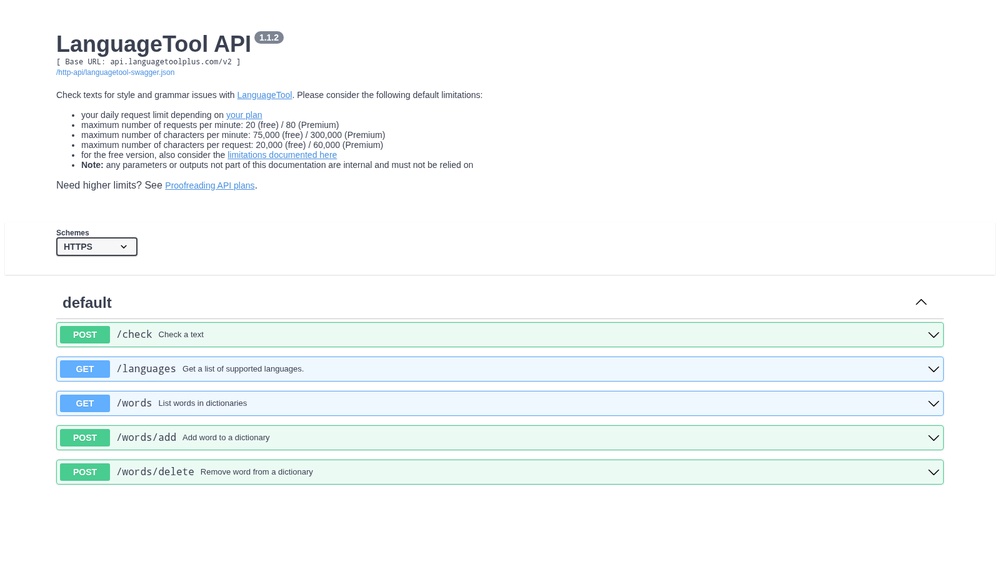
Task: Expand the POST /words/delete chevron
Action: [933, 473]
